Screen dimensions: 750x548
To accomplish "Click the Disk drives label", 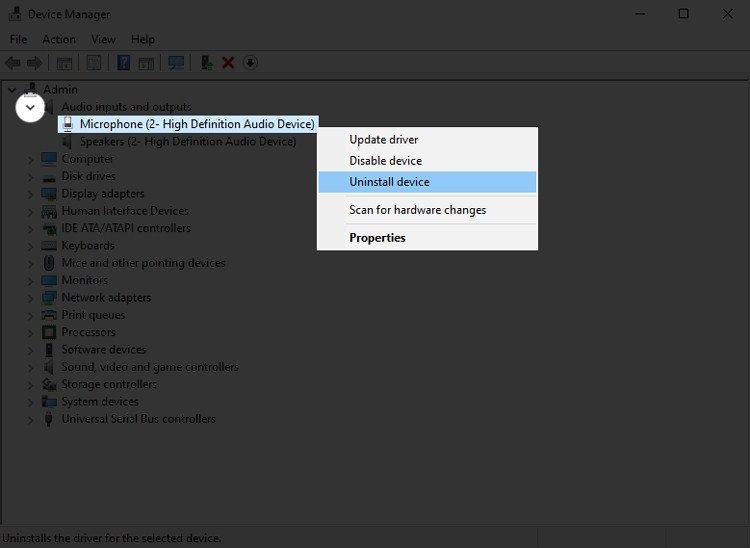I will [88, 176].
